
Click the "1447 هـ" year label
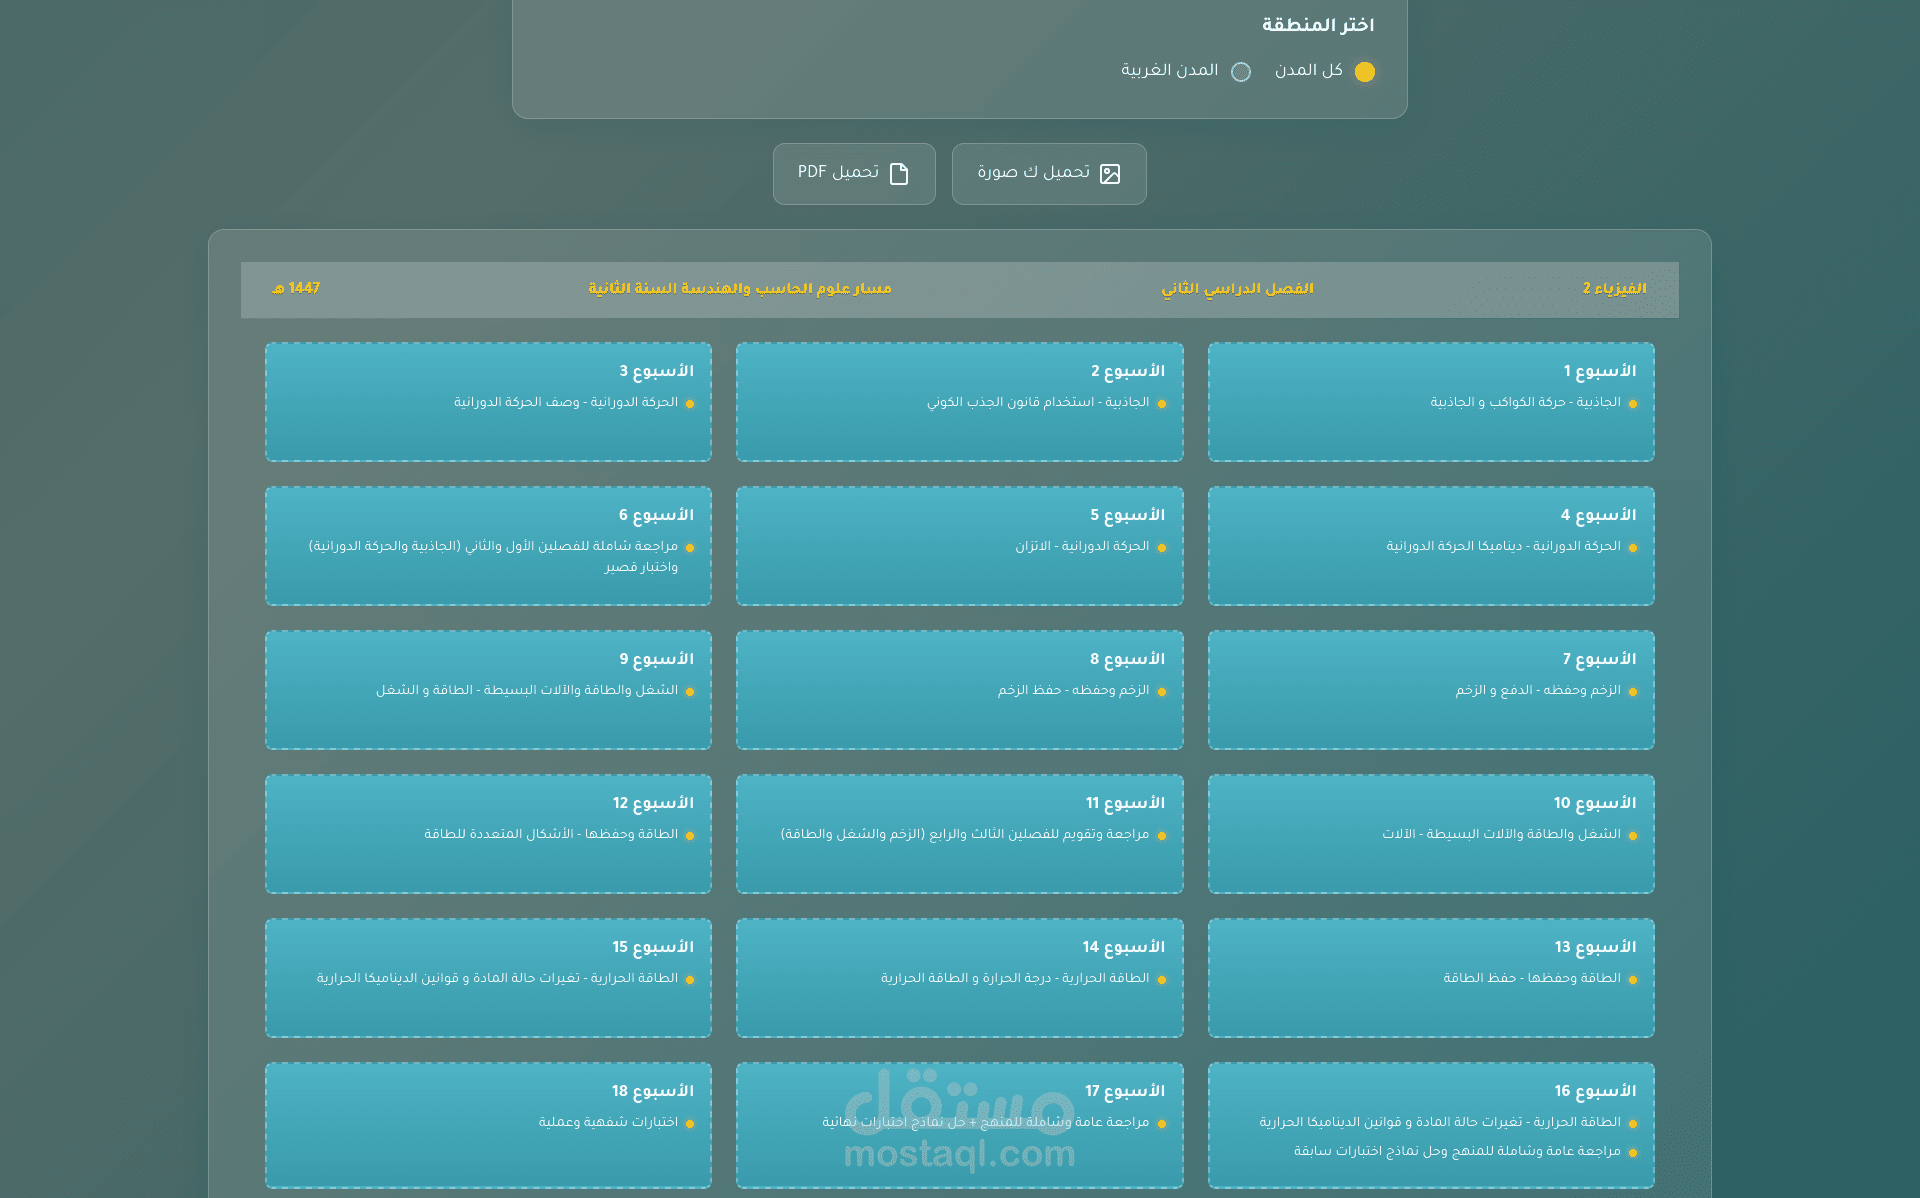point(296,289)
